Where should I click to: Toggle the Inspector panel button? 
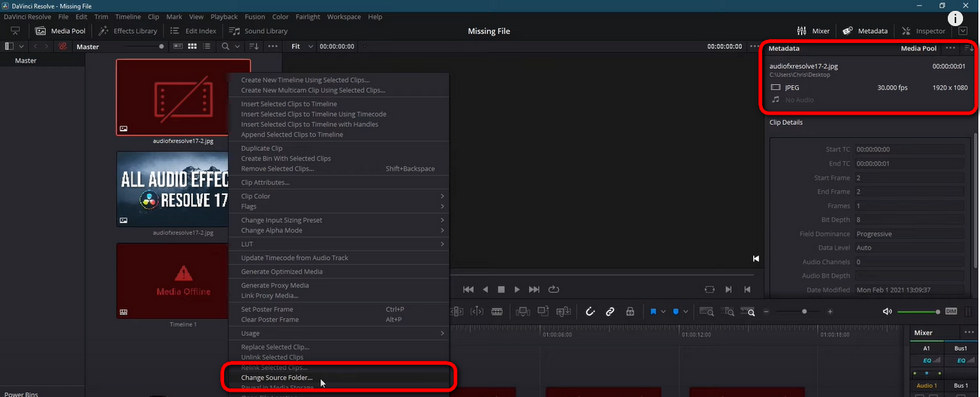[923, 31]
